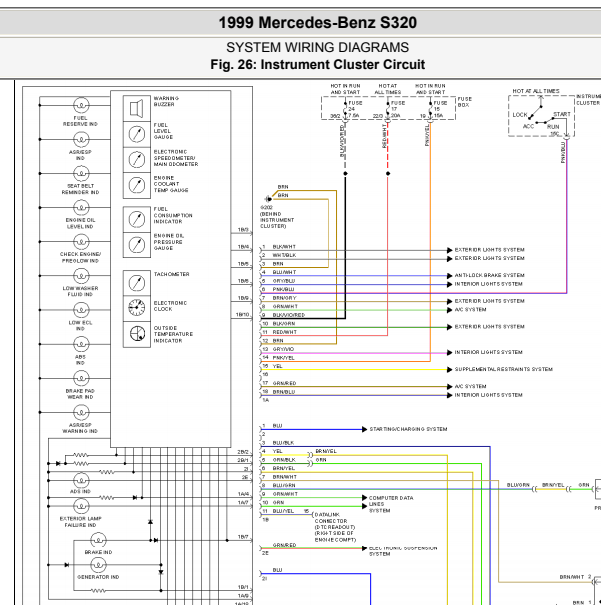Viewport: 601px width, 605px height.
Task: Click the 'SUPPLEMENTAL RESTRAINTS SYSTEM' destination label
Action: click(x=503, y=369)
